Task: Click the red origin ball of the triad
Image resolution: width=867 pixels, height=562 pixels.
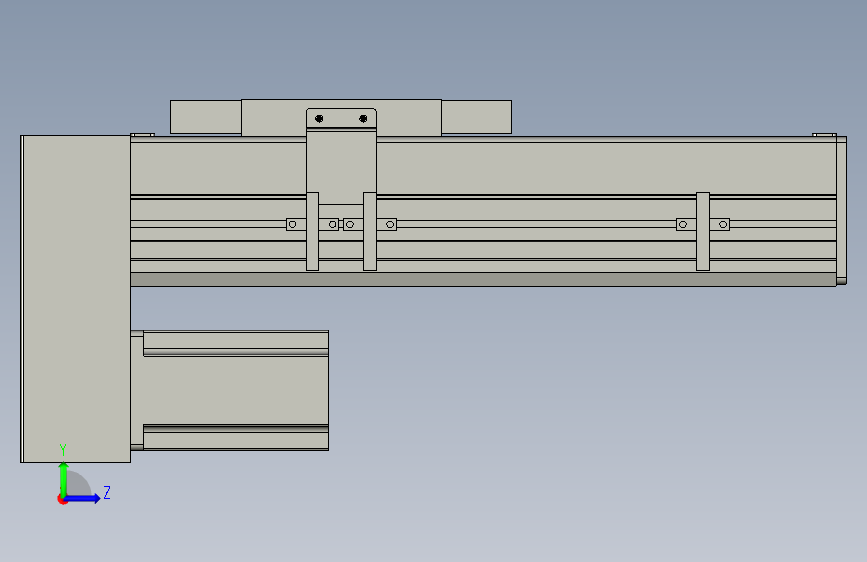Action: pyautogui.click(x=62, y=499)
